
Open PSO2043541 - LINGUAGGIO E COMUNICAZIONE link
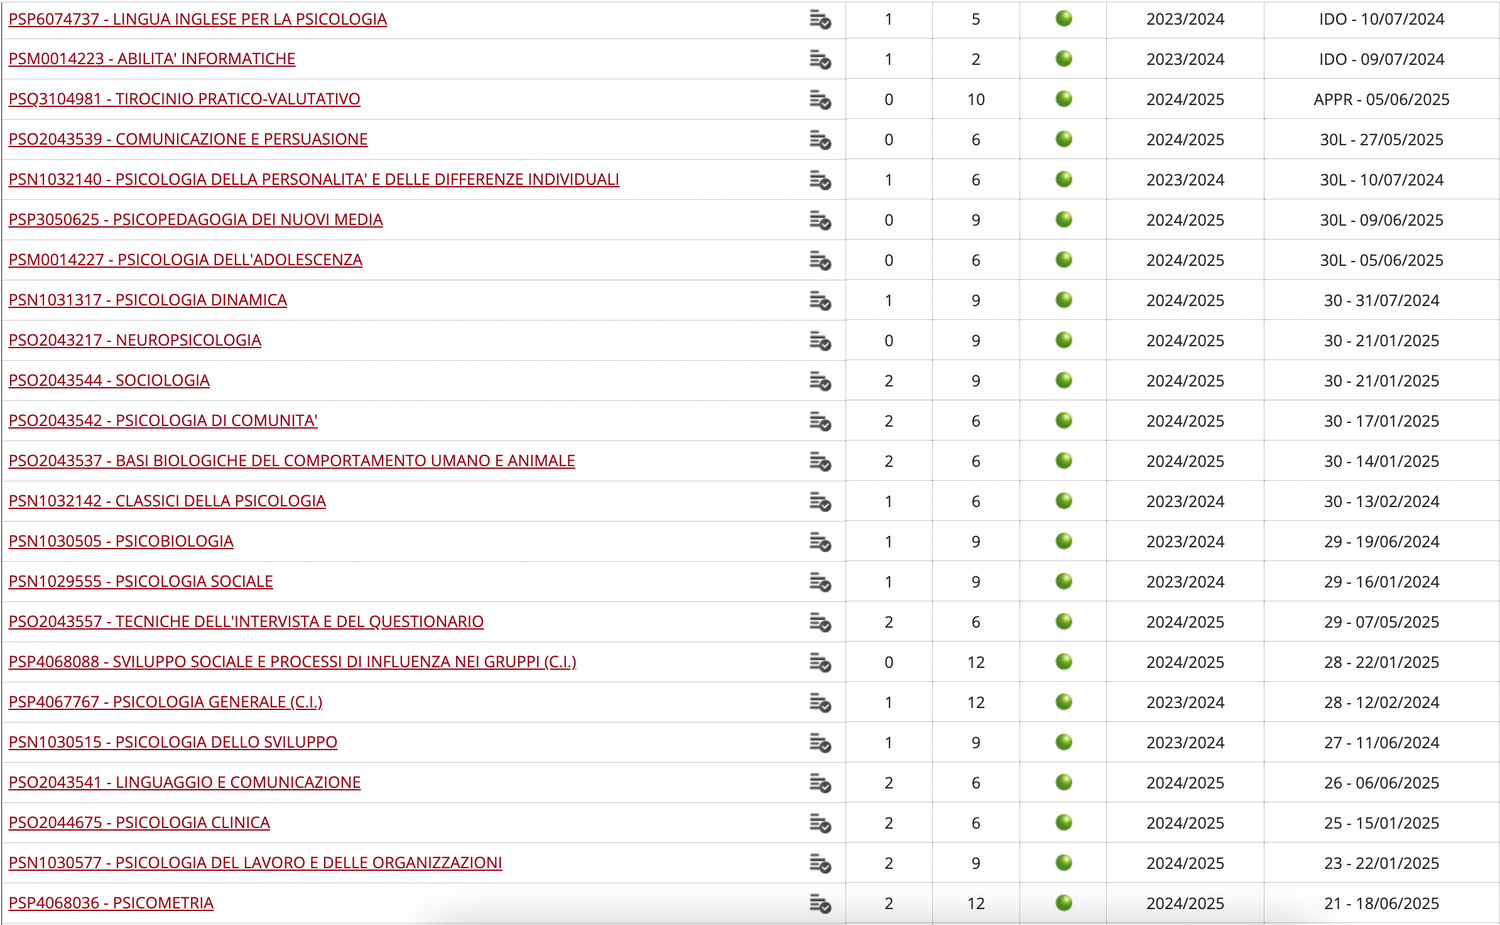pos(184,782)
